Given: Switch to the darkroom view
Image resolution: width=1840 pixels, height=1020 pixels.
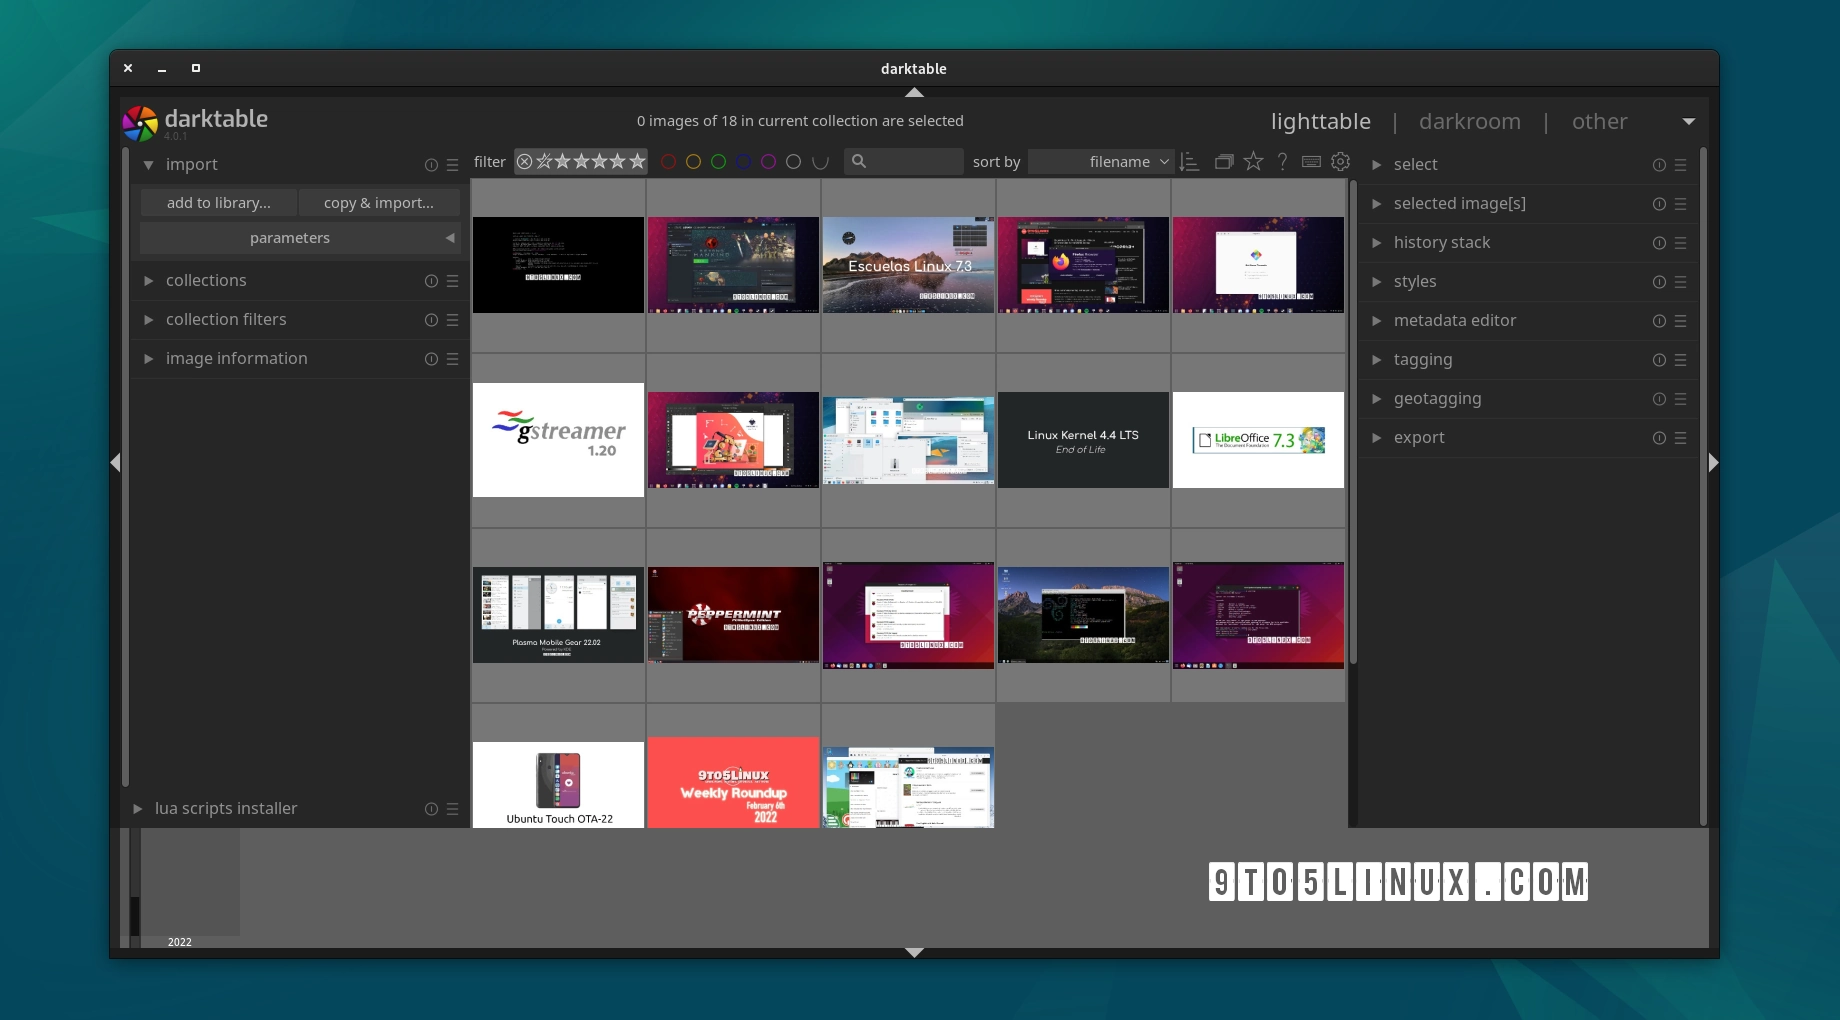Looking at the screenshot, I should click(x=1469, y=121).
